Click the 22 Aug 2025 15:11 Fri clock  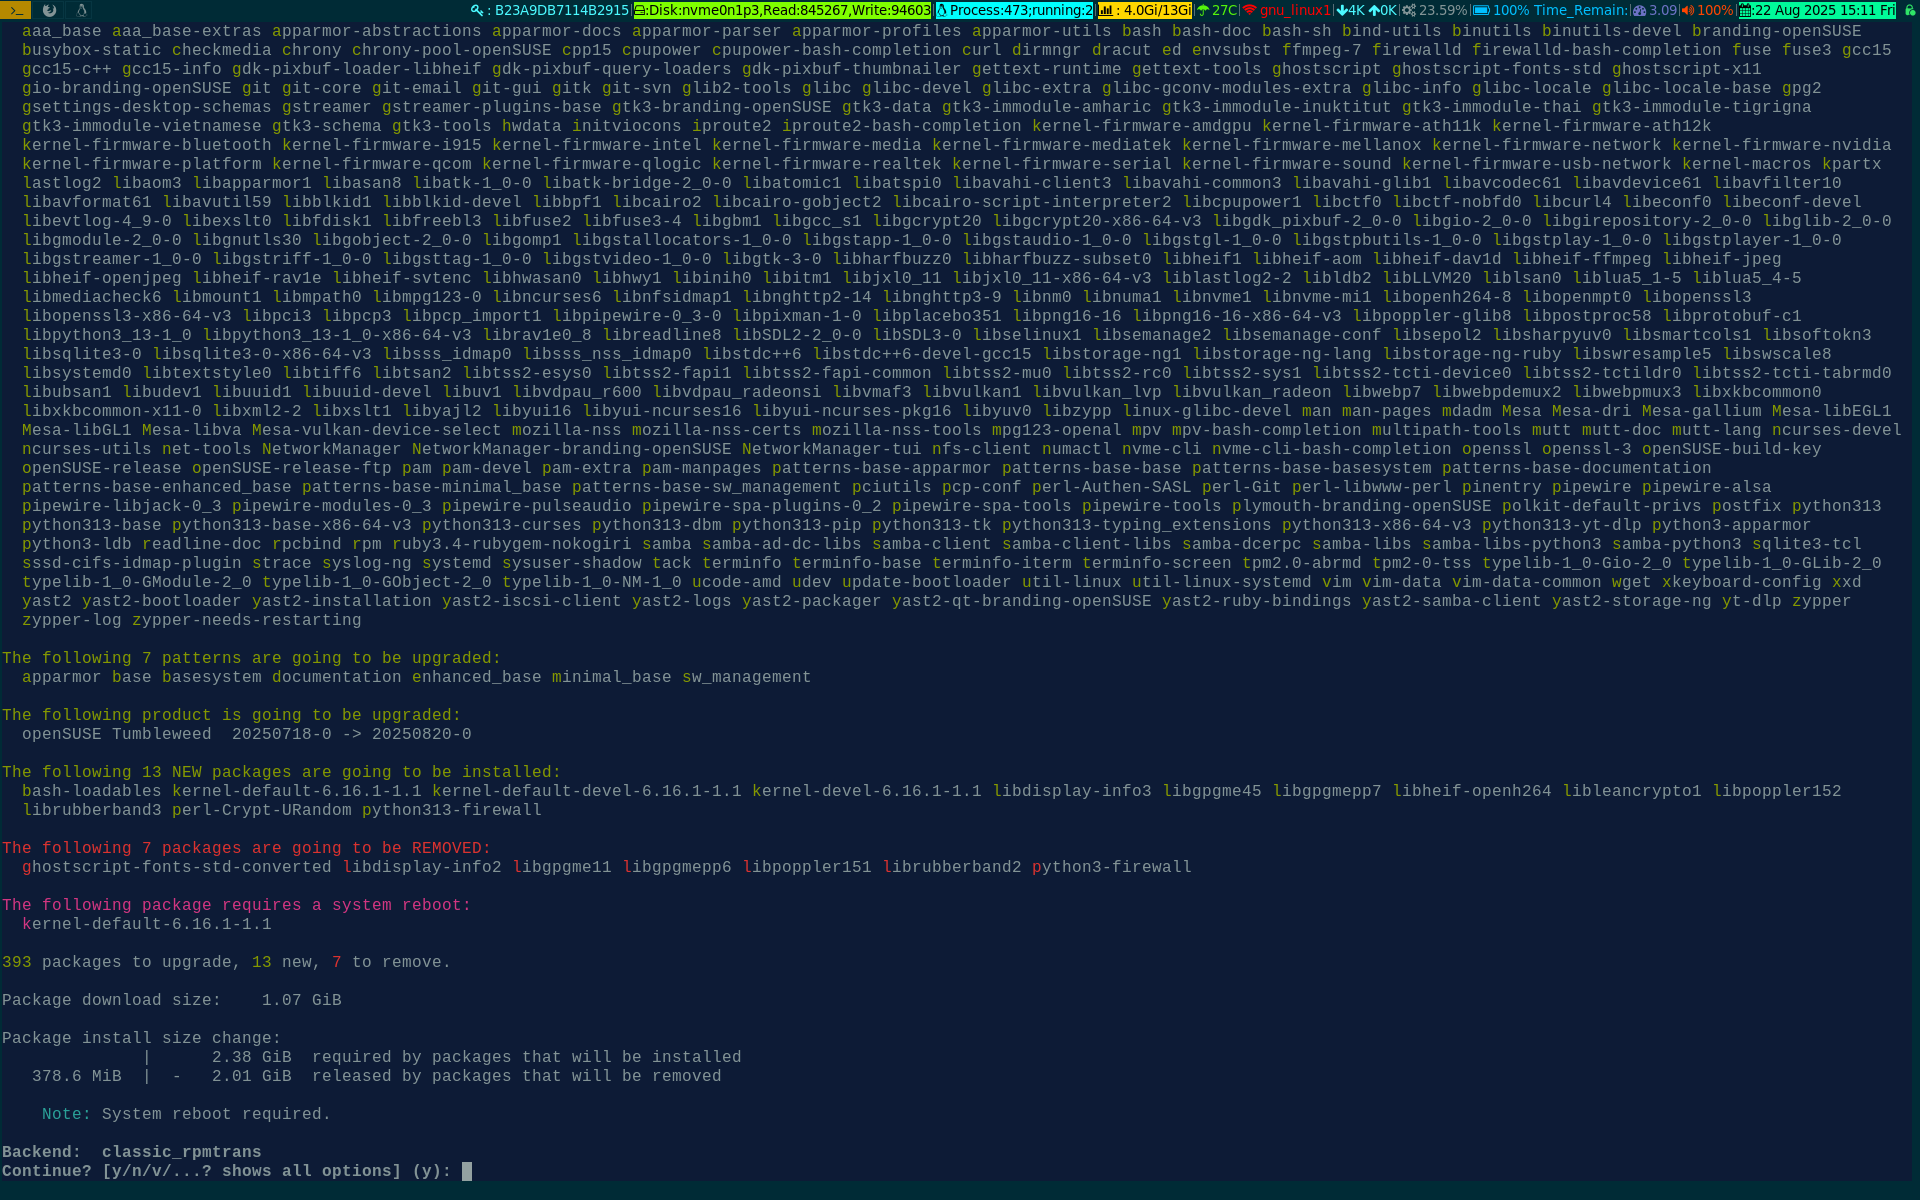coord(1825,10)
